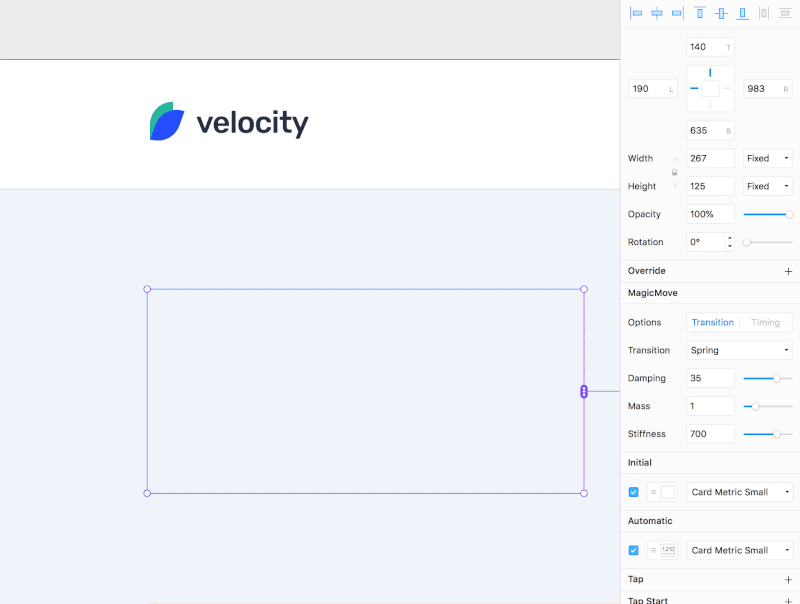This screenshot has width=800, height=604.
Task: Adjust the Opacity slider
Action: [767, 214]
